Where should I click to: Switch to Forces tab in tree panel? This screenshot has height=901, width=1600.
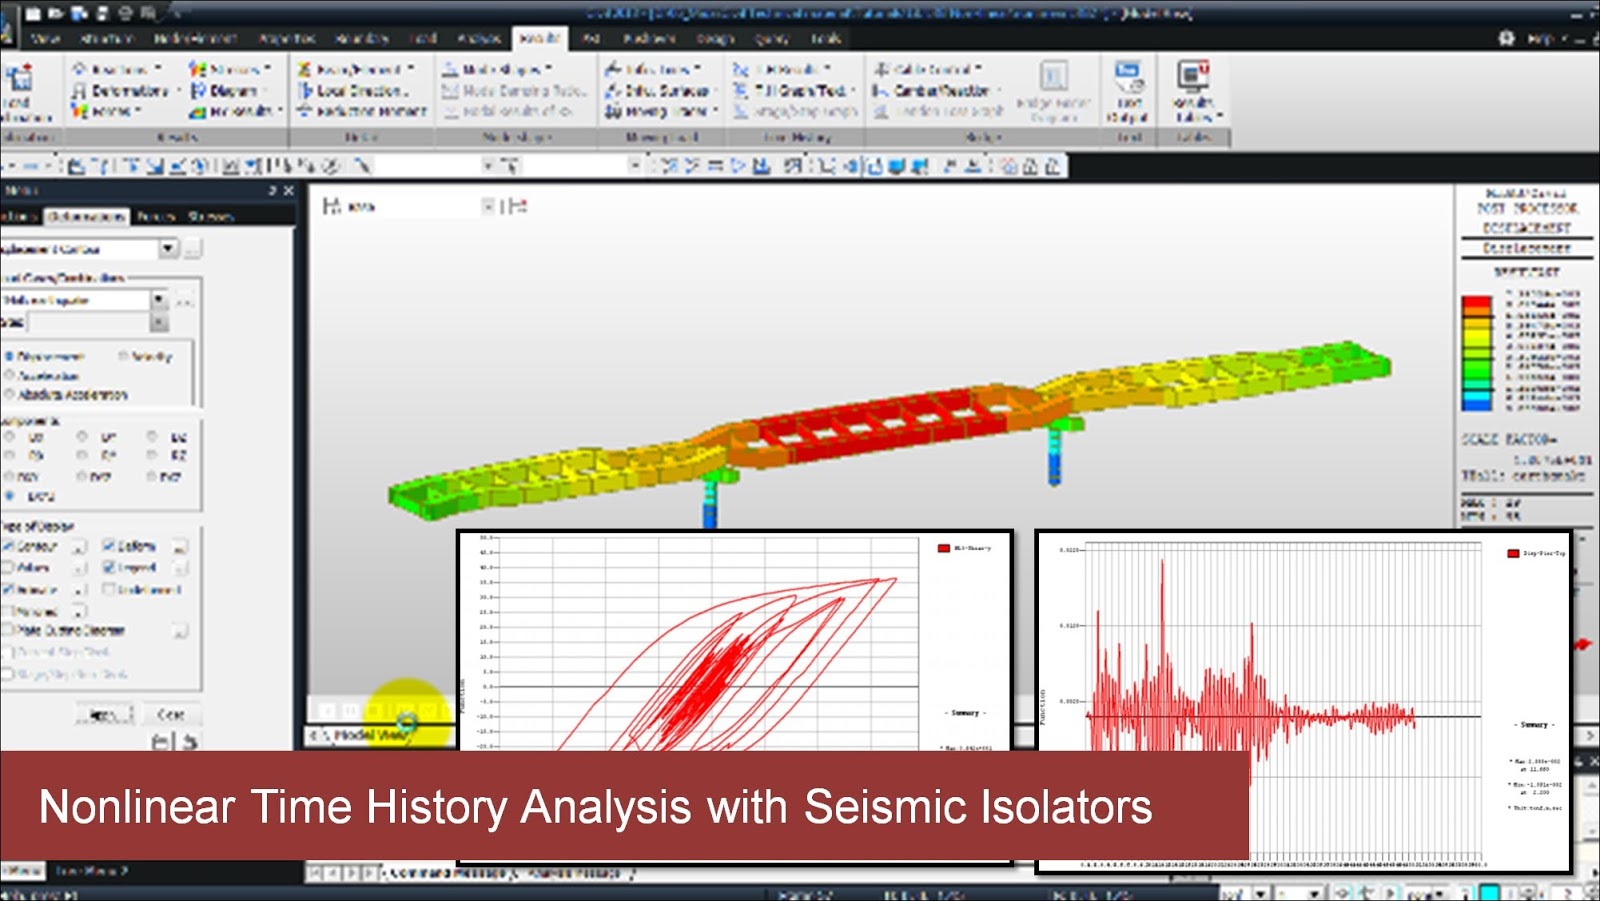[x=156, y=216]
